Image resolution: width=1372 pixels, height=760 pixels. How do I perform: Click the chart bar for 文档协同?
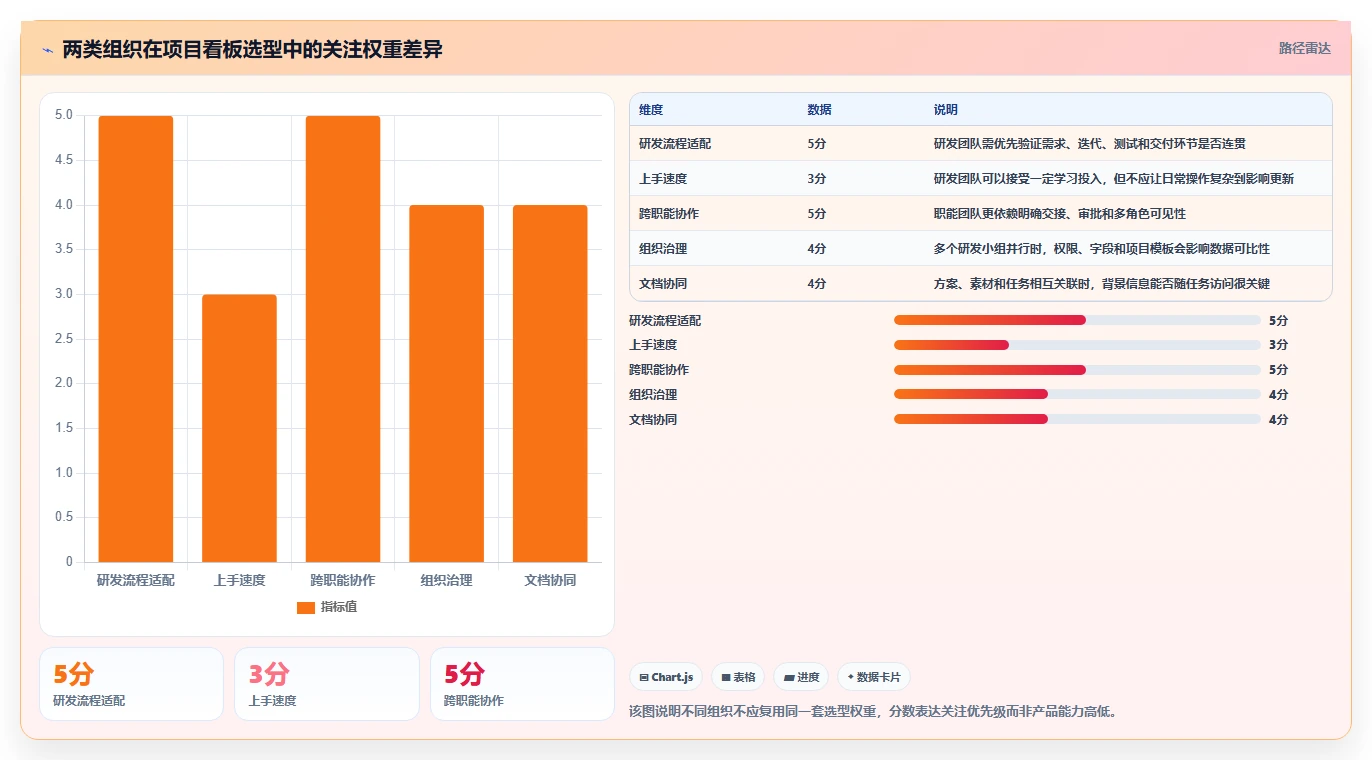pyautogui.click(x=550, y=383)
